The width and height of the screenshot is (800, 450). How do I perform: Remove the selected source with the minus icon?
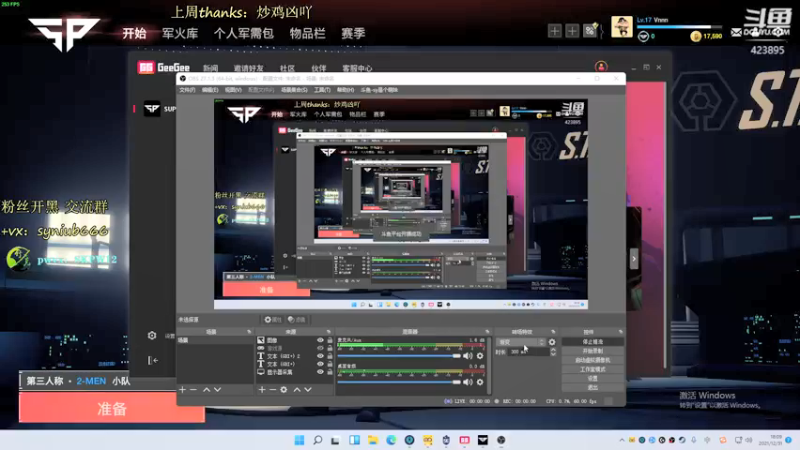tap(272, 389)
